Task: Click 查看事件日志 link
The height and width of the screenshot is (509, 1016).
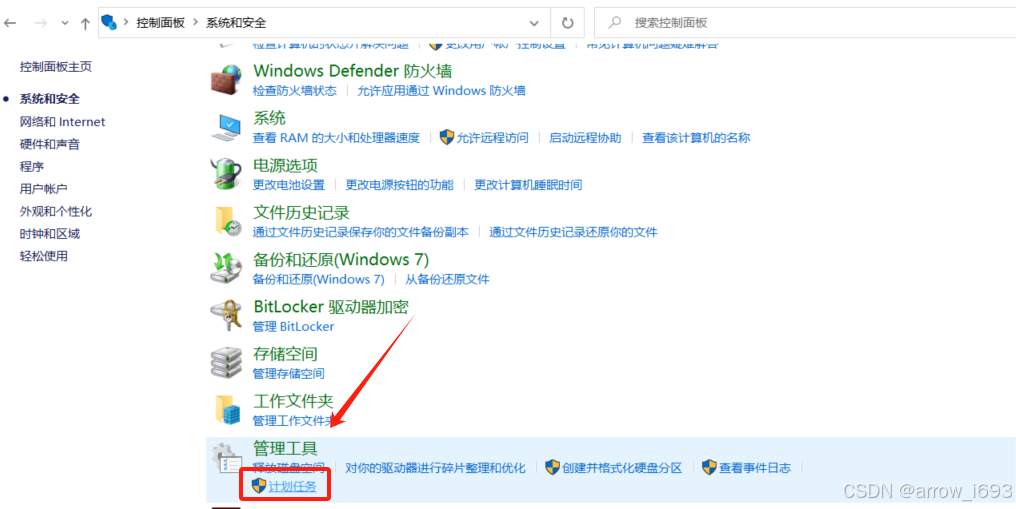Action: coord(756,468)
